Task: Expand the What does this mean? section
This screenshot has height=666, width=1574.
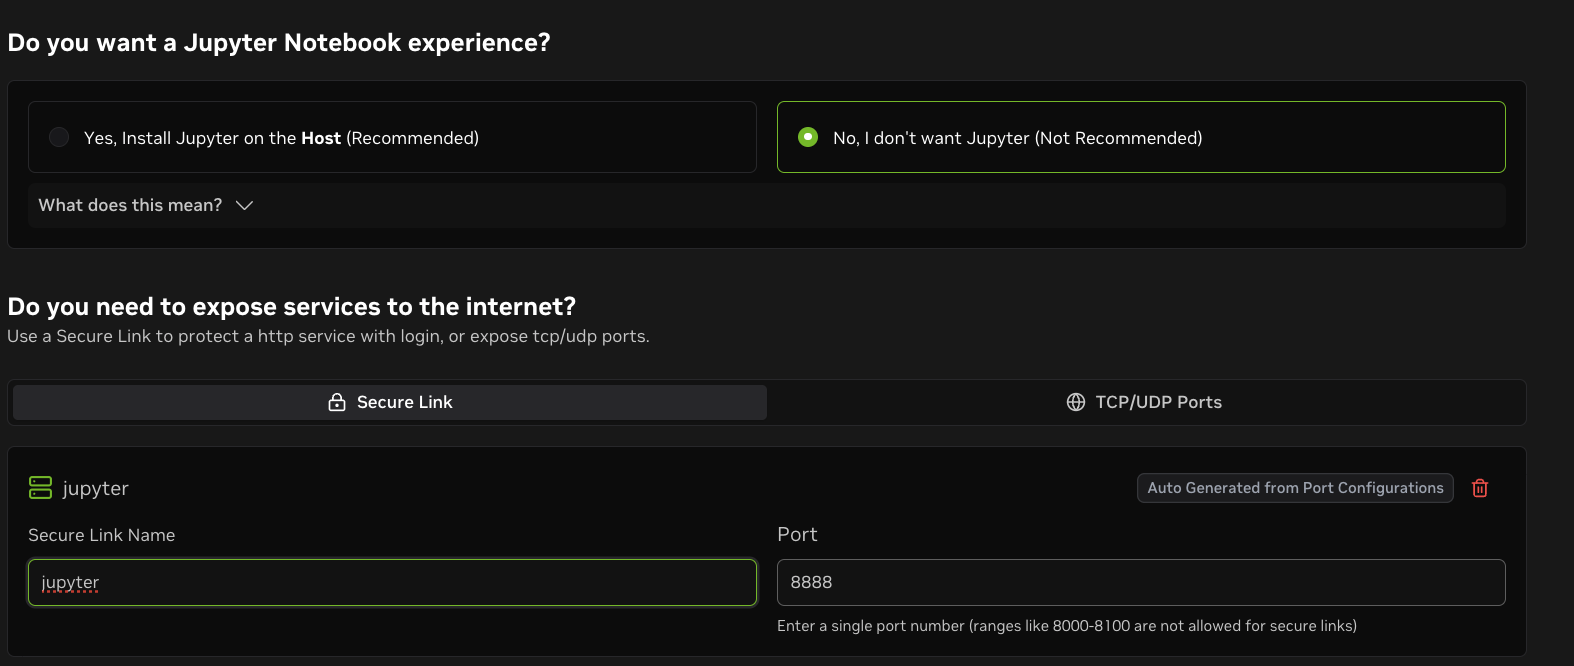Action: click(x=766, y=205)
